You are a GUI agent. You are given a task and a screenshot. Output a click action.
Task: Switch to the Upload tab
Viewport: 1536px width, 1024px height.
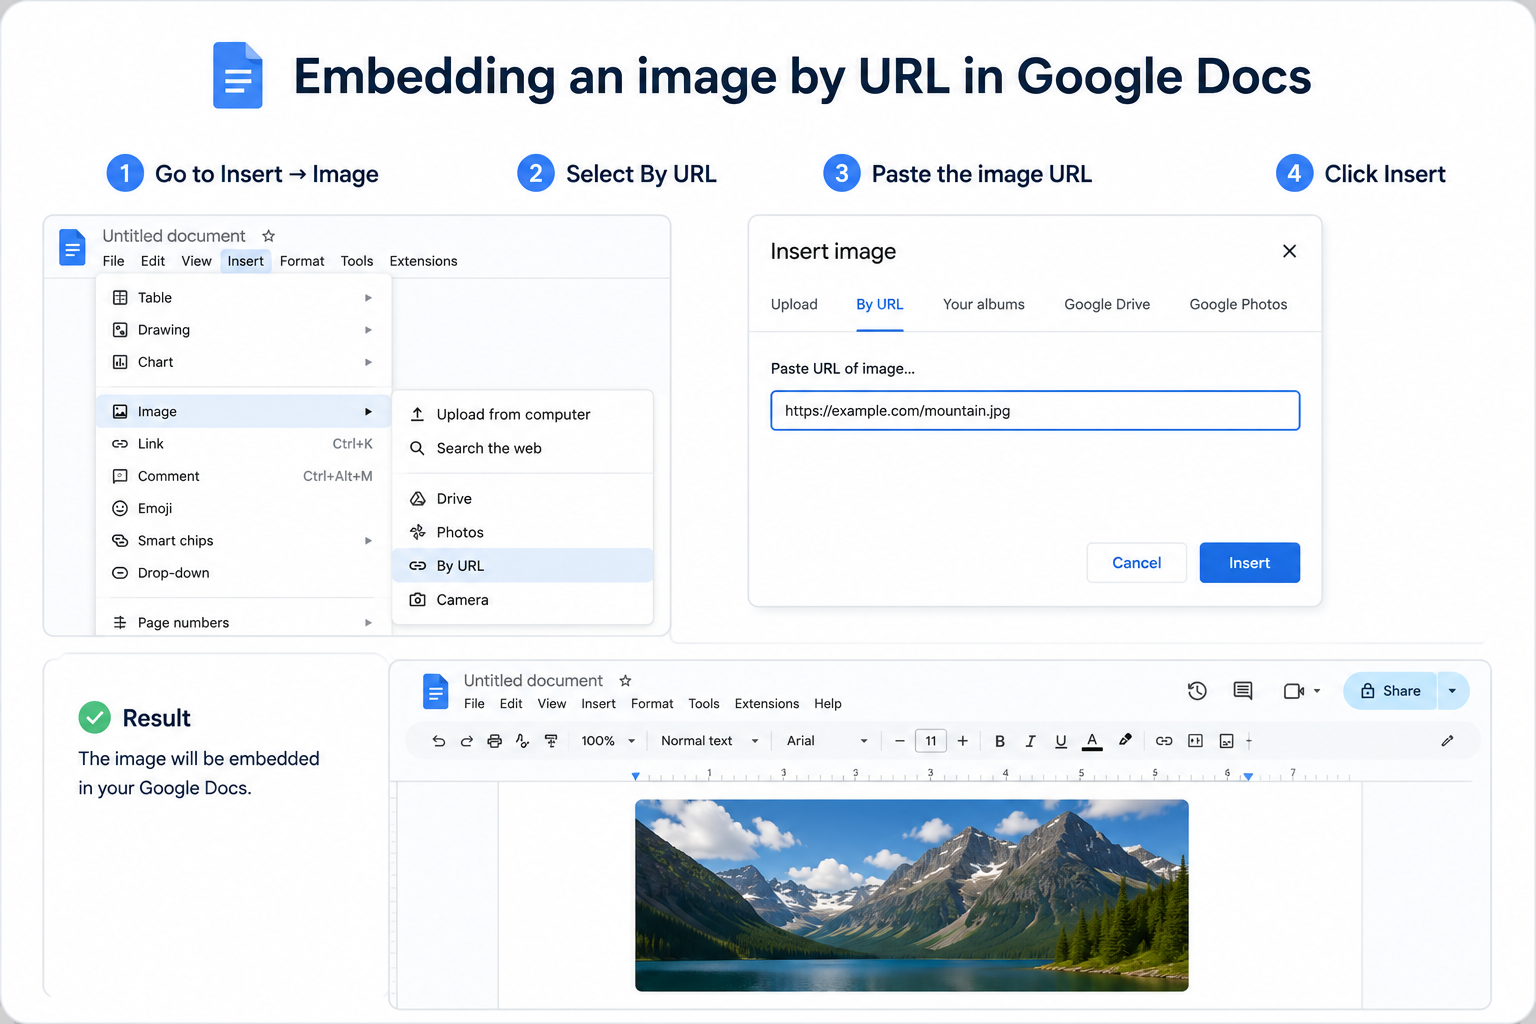tap(794, 304)
